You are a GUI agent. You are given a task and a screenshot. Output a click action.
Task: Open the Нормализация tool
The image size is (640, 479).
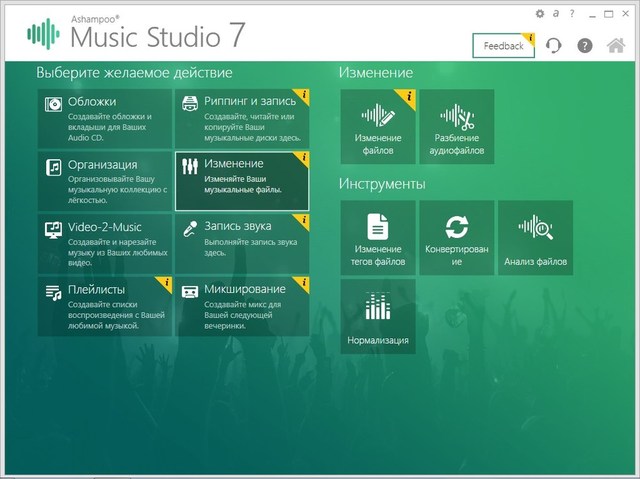click(378, 317)
